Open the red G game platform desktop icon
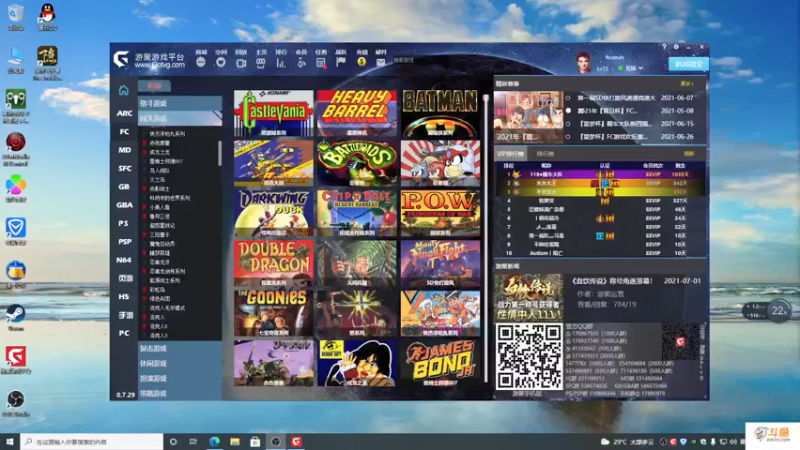800x450 pixels. pyautogui.click(x=16, y=360)
